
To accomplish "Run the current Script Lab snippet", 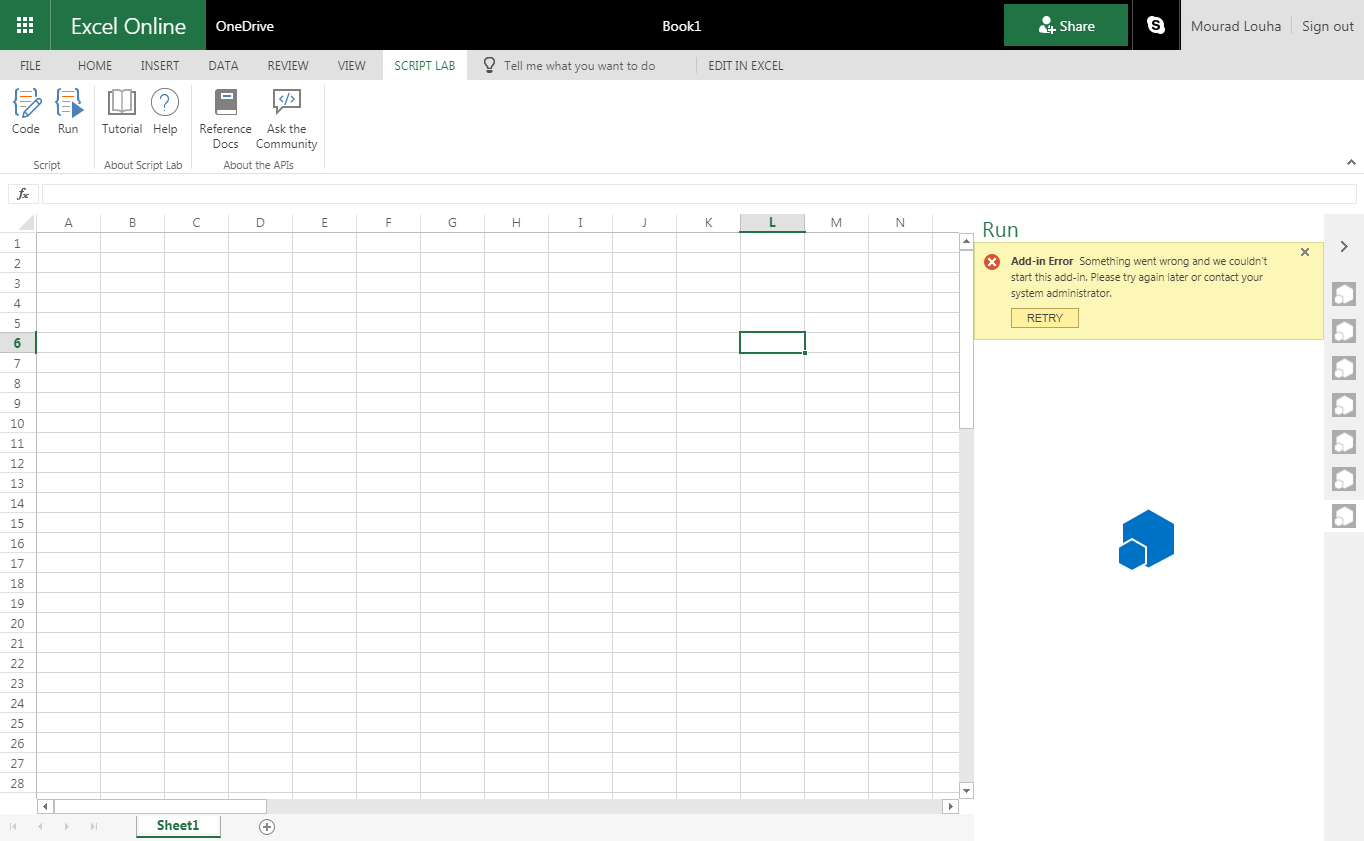I will tap(68, 110).
